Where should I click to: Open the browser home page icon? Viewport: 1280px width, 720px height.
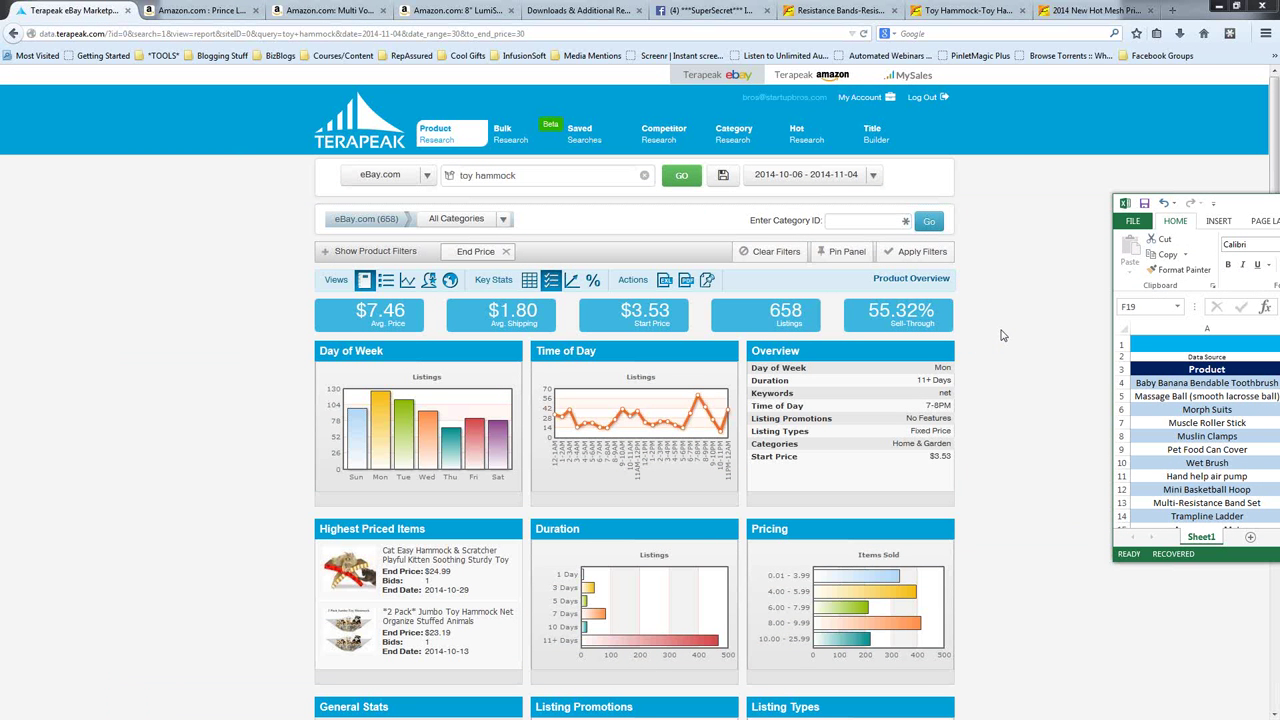click(x=1204, y=33)
